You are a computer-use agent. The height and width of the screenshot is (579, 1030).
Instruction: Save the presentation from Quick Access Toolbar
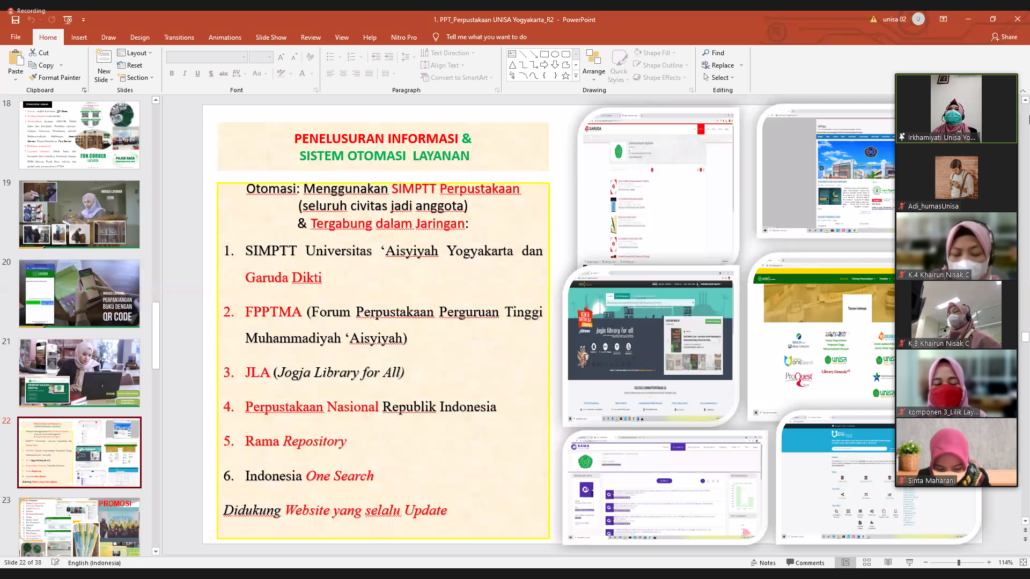tap(15, 20)
